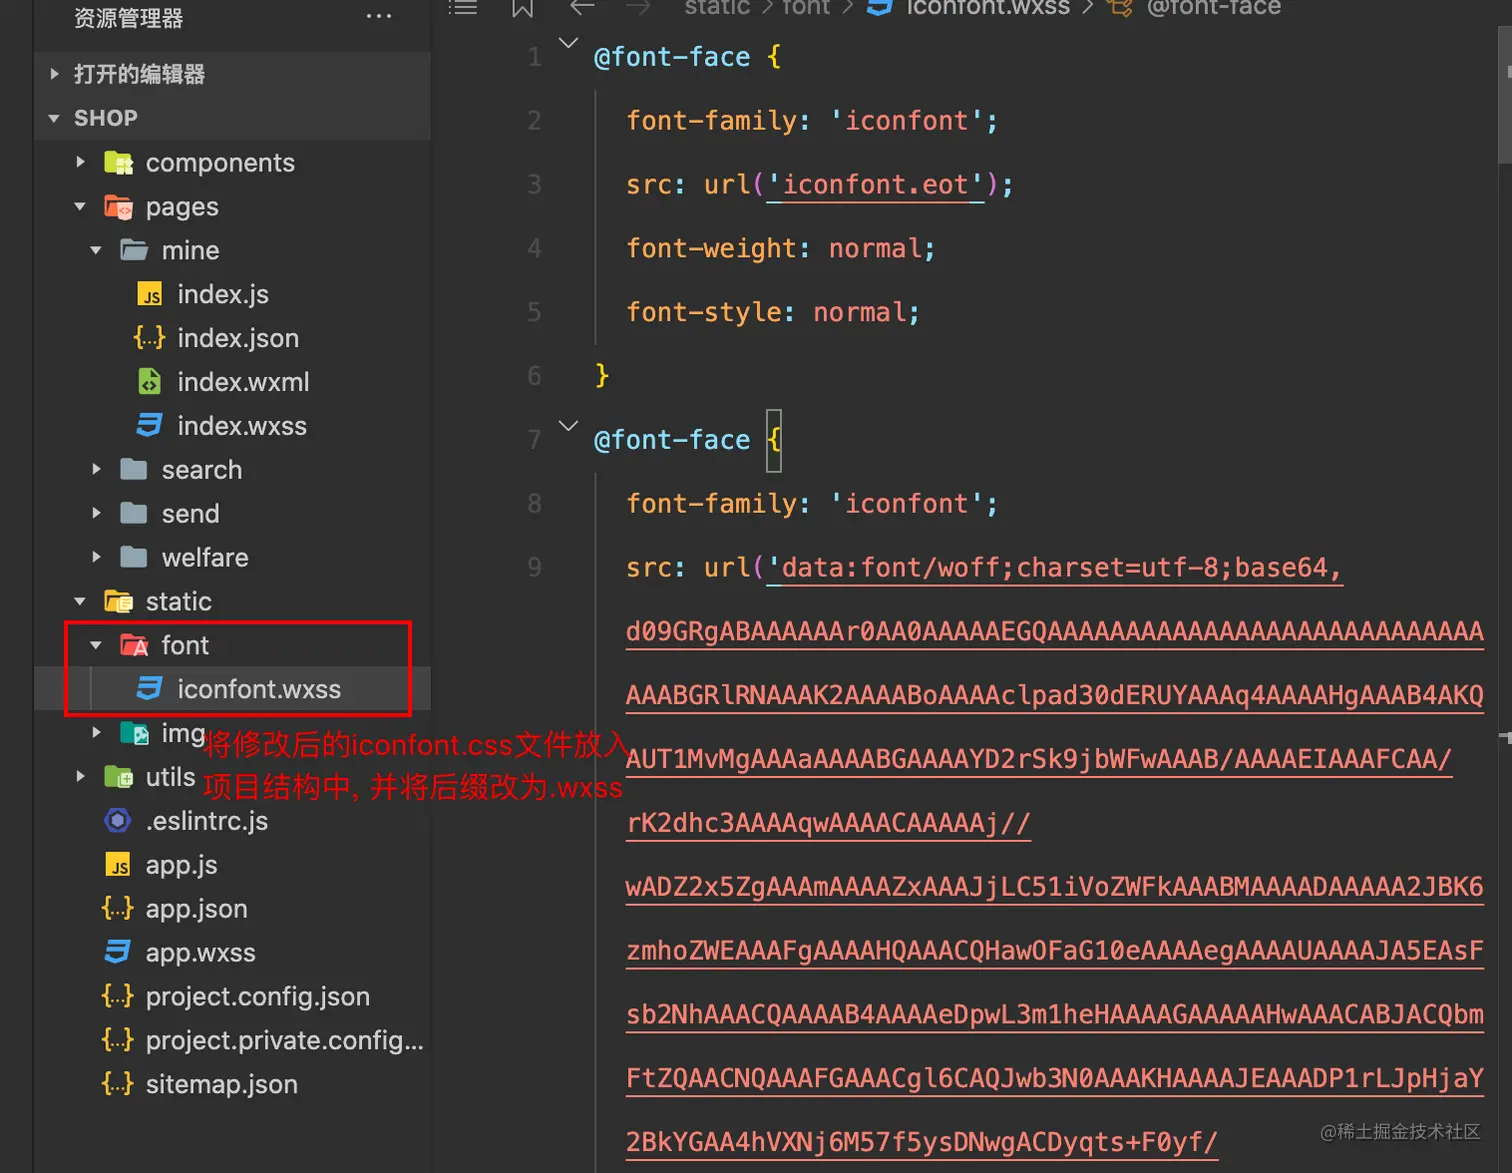
Task: Click the base64 line starting with rK2dhc3
Action: click(828, 824)
